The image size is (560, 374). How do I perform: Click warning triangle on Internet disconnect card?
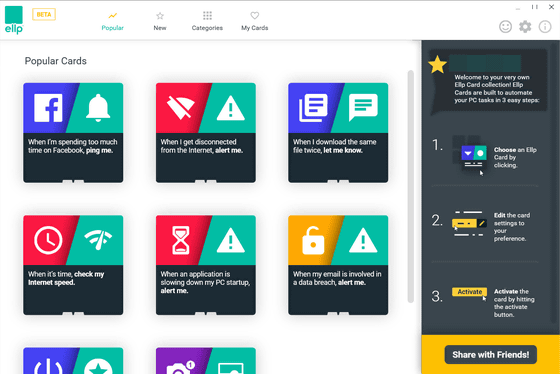point(231,108)
